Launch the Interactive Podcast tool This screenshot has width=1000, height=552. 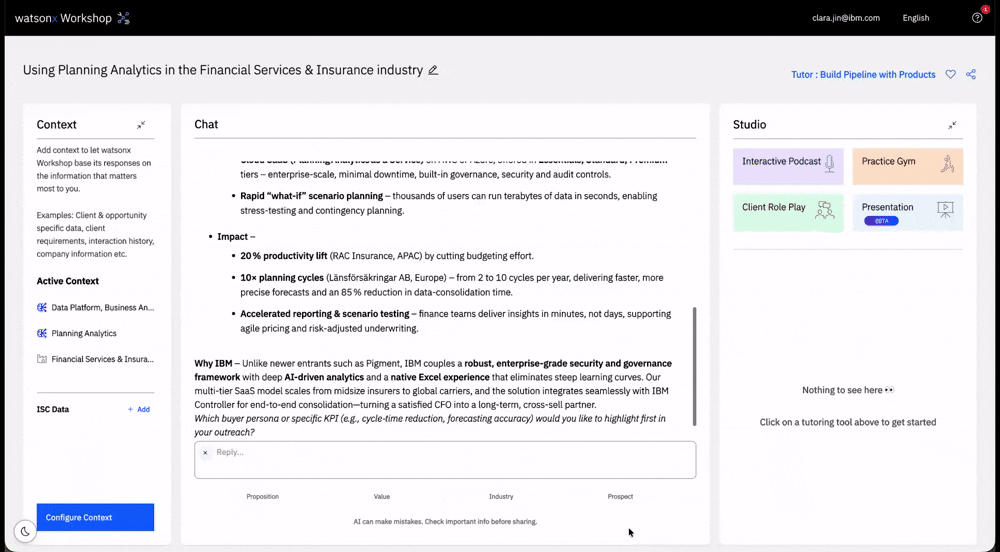click(788, 166)
